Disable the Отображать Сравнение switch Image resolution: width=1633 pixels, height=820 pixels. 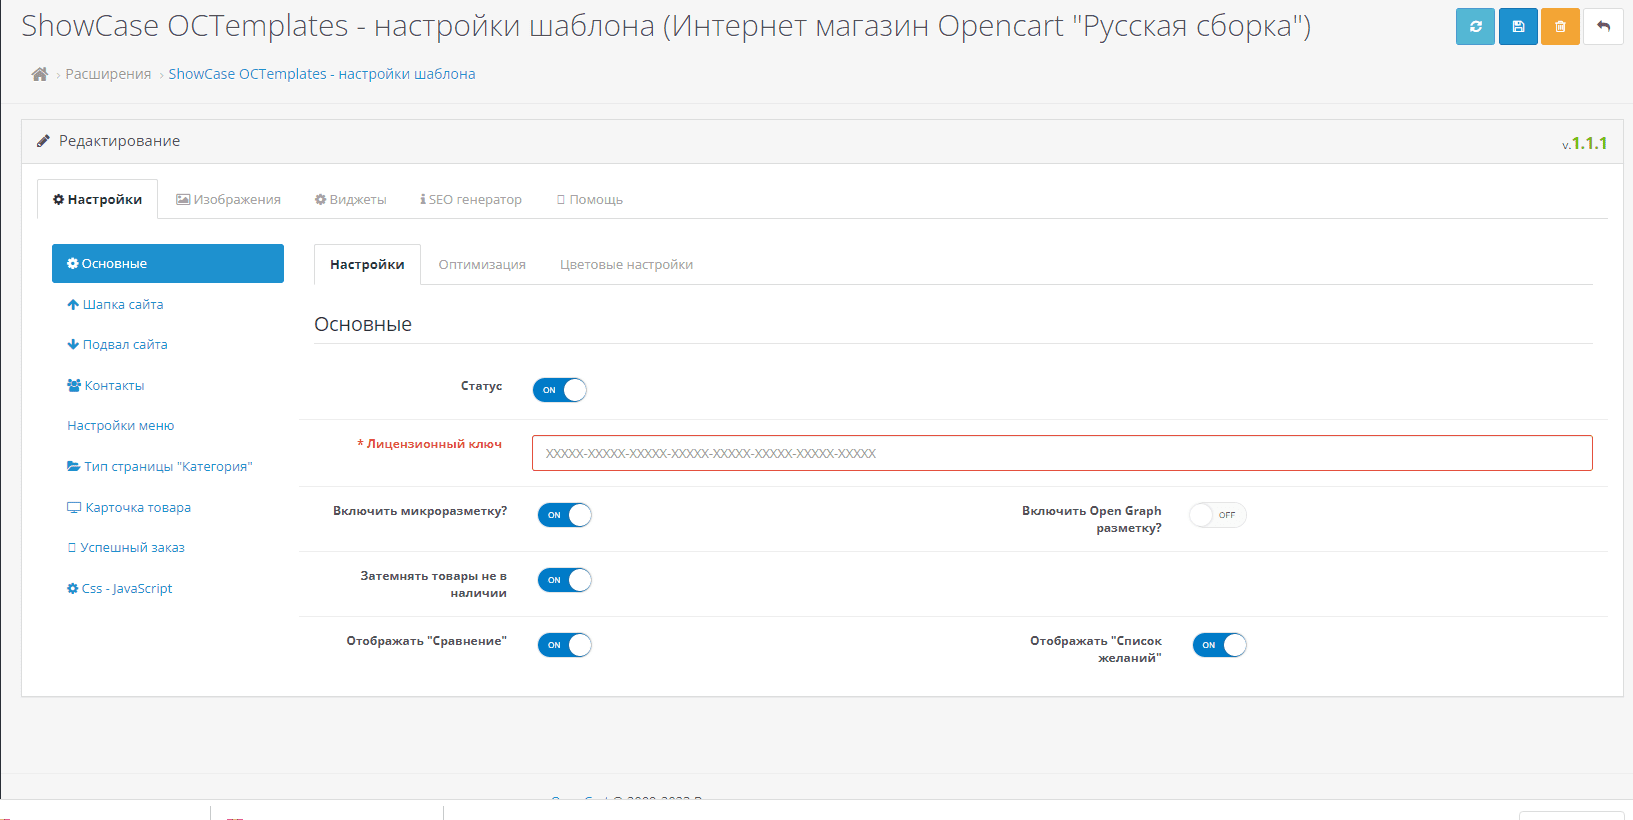tap(565, 645)
